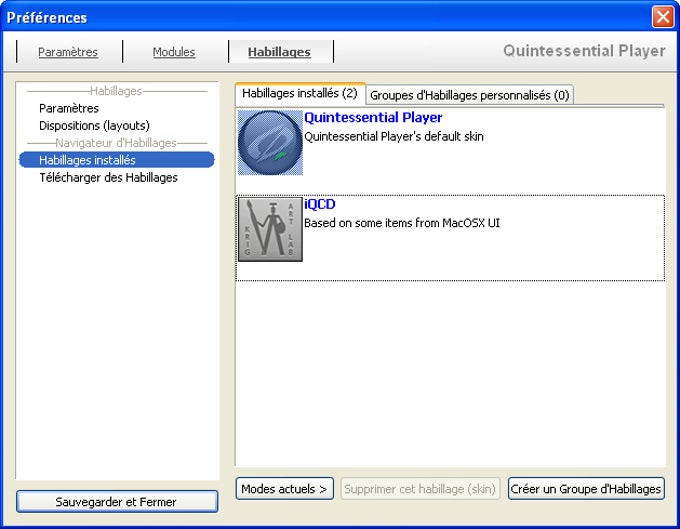Click 'Based on some items from MacOSX UI'
Image resolution: width=680 pixels, height=529 pixels.
point(402,223)
